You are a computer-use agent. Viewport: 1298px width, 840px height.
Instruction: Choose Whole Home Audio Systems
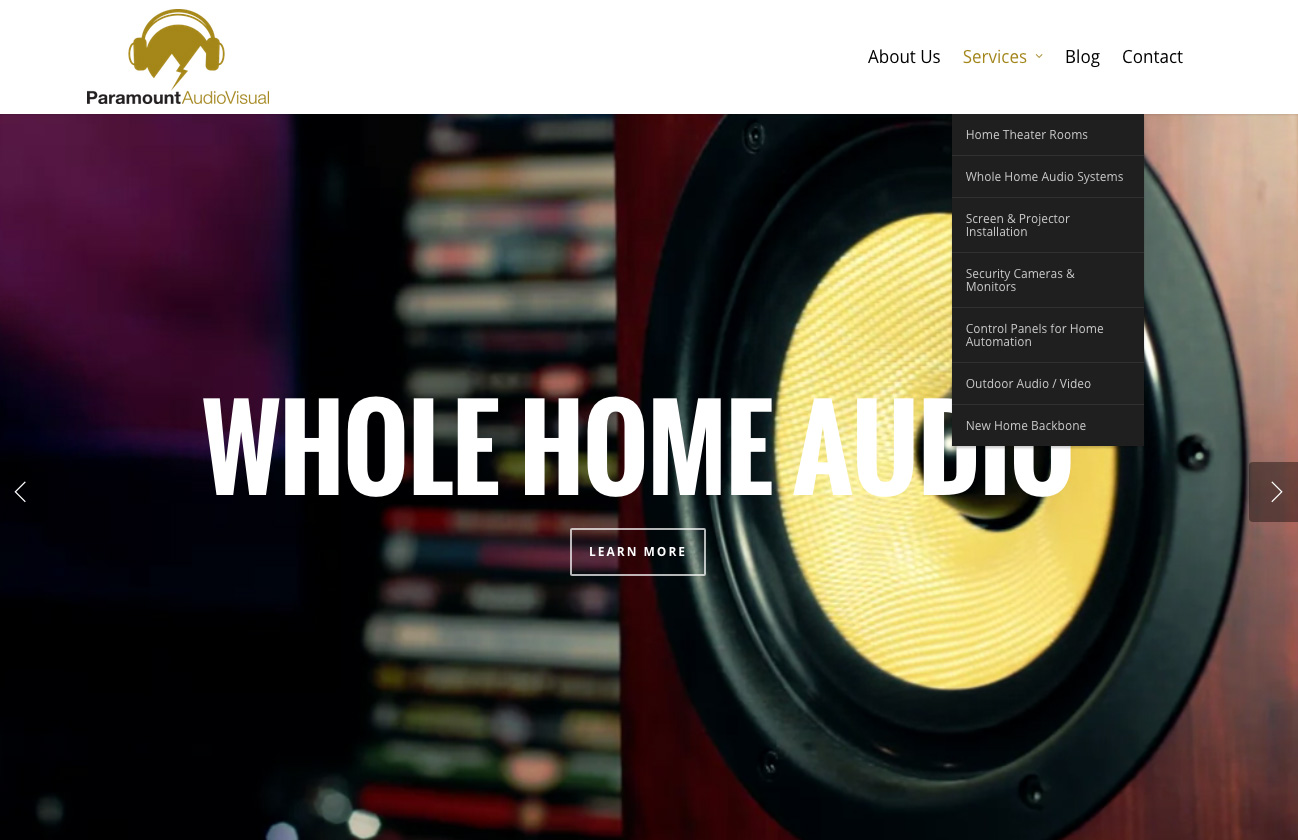(1048, 177)
